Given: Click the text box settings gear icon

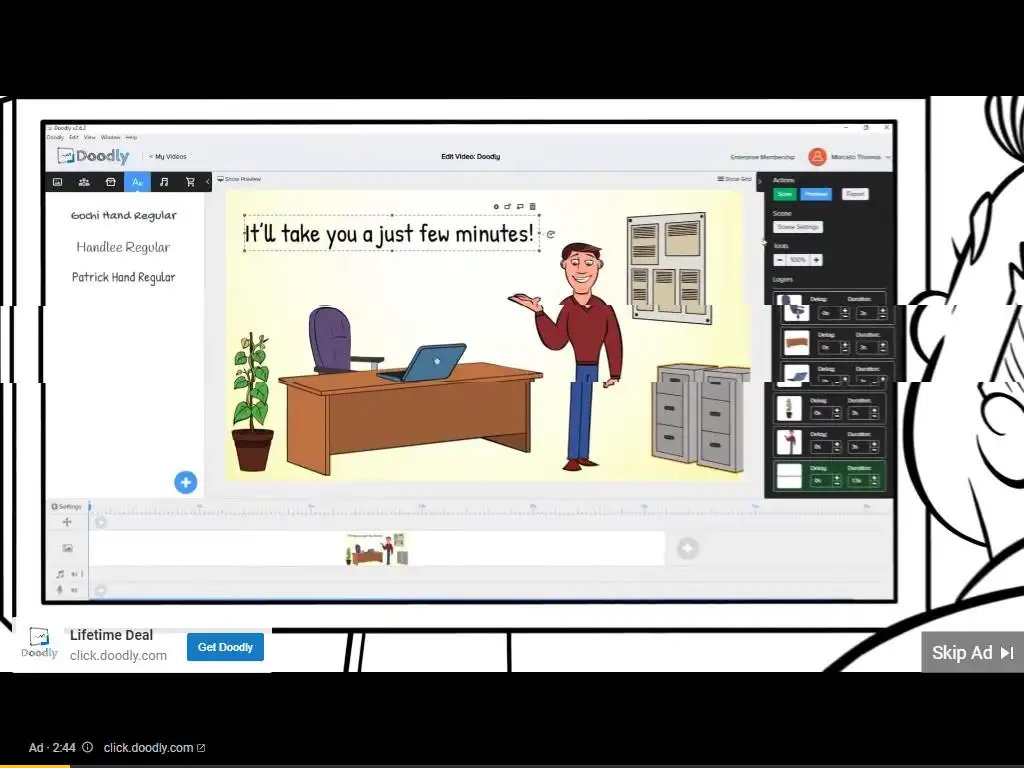Looking at the screenshot, I should point(496,206).
